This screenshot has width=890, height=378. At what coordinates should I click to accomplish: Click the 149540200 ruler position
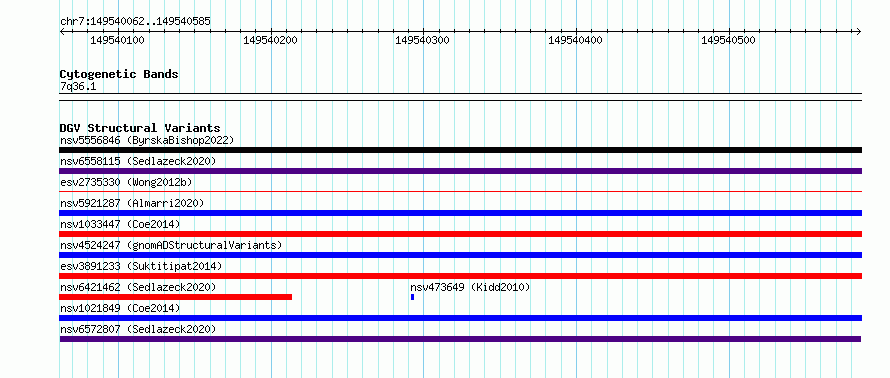click(270, 40)
